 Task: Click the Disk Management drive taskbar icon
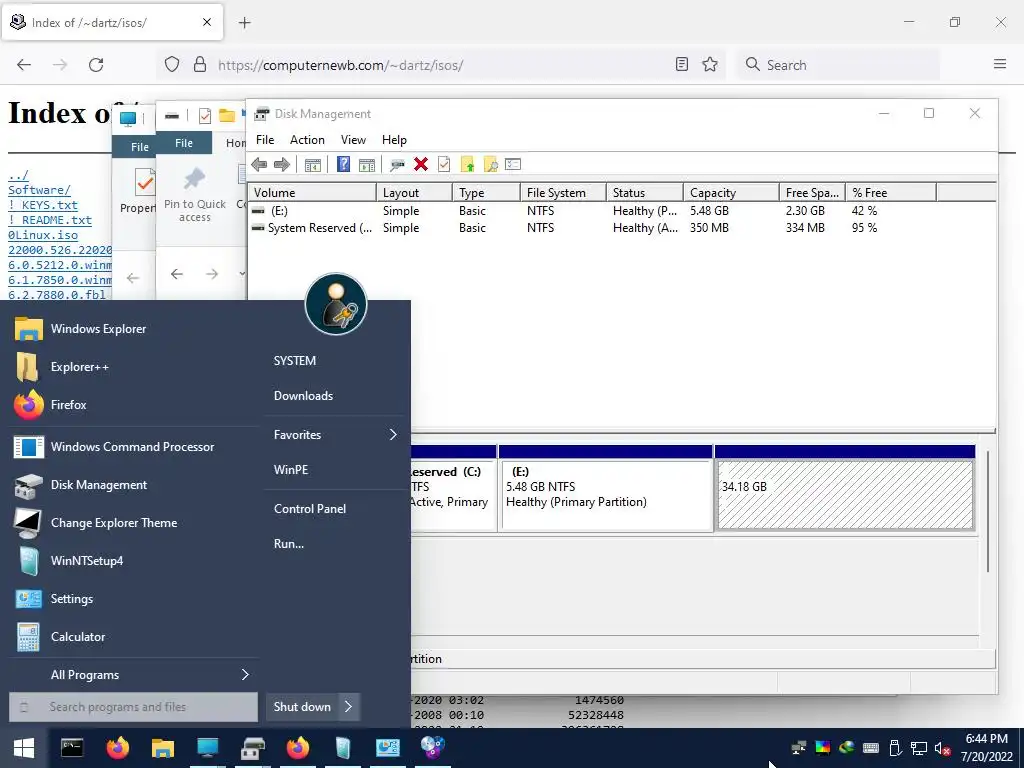(x=253, y=747)
